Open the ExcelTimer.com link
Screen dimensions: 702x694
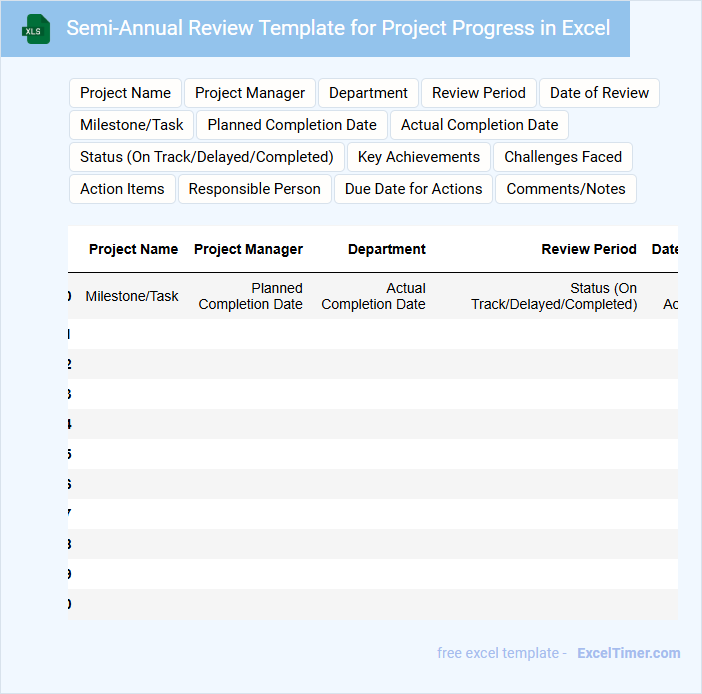(629, 653)
